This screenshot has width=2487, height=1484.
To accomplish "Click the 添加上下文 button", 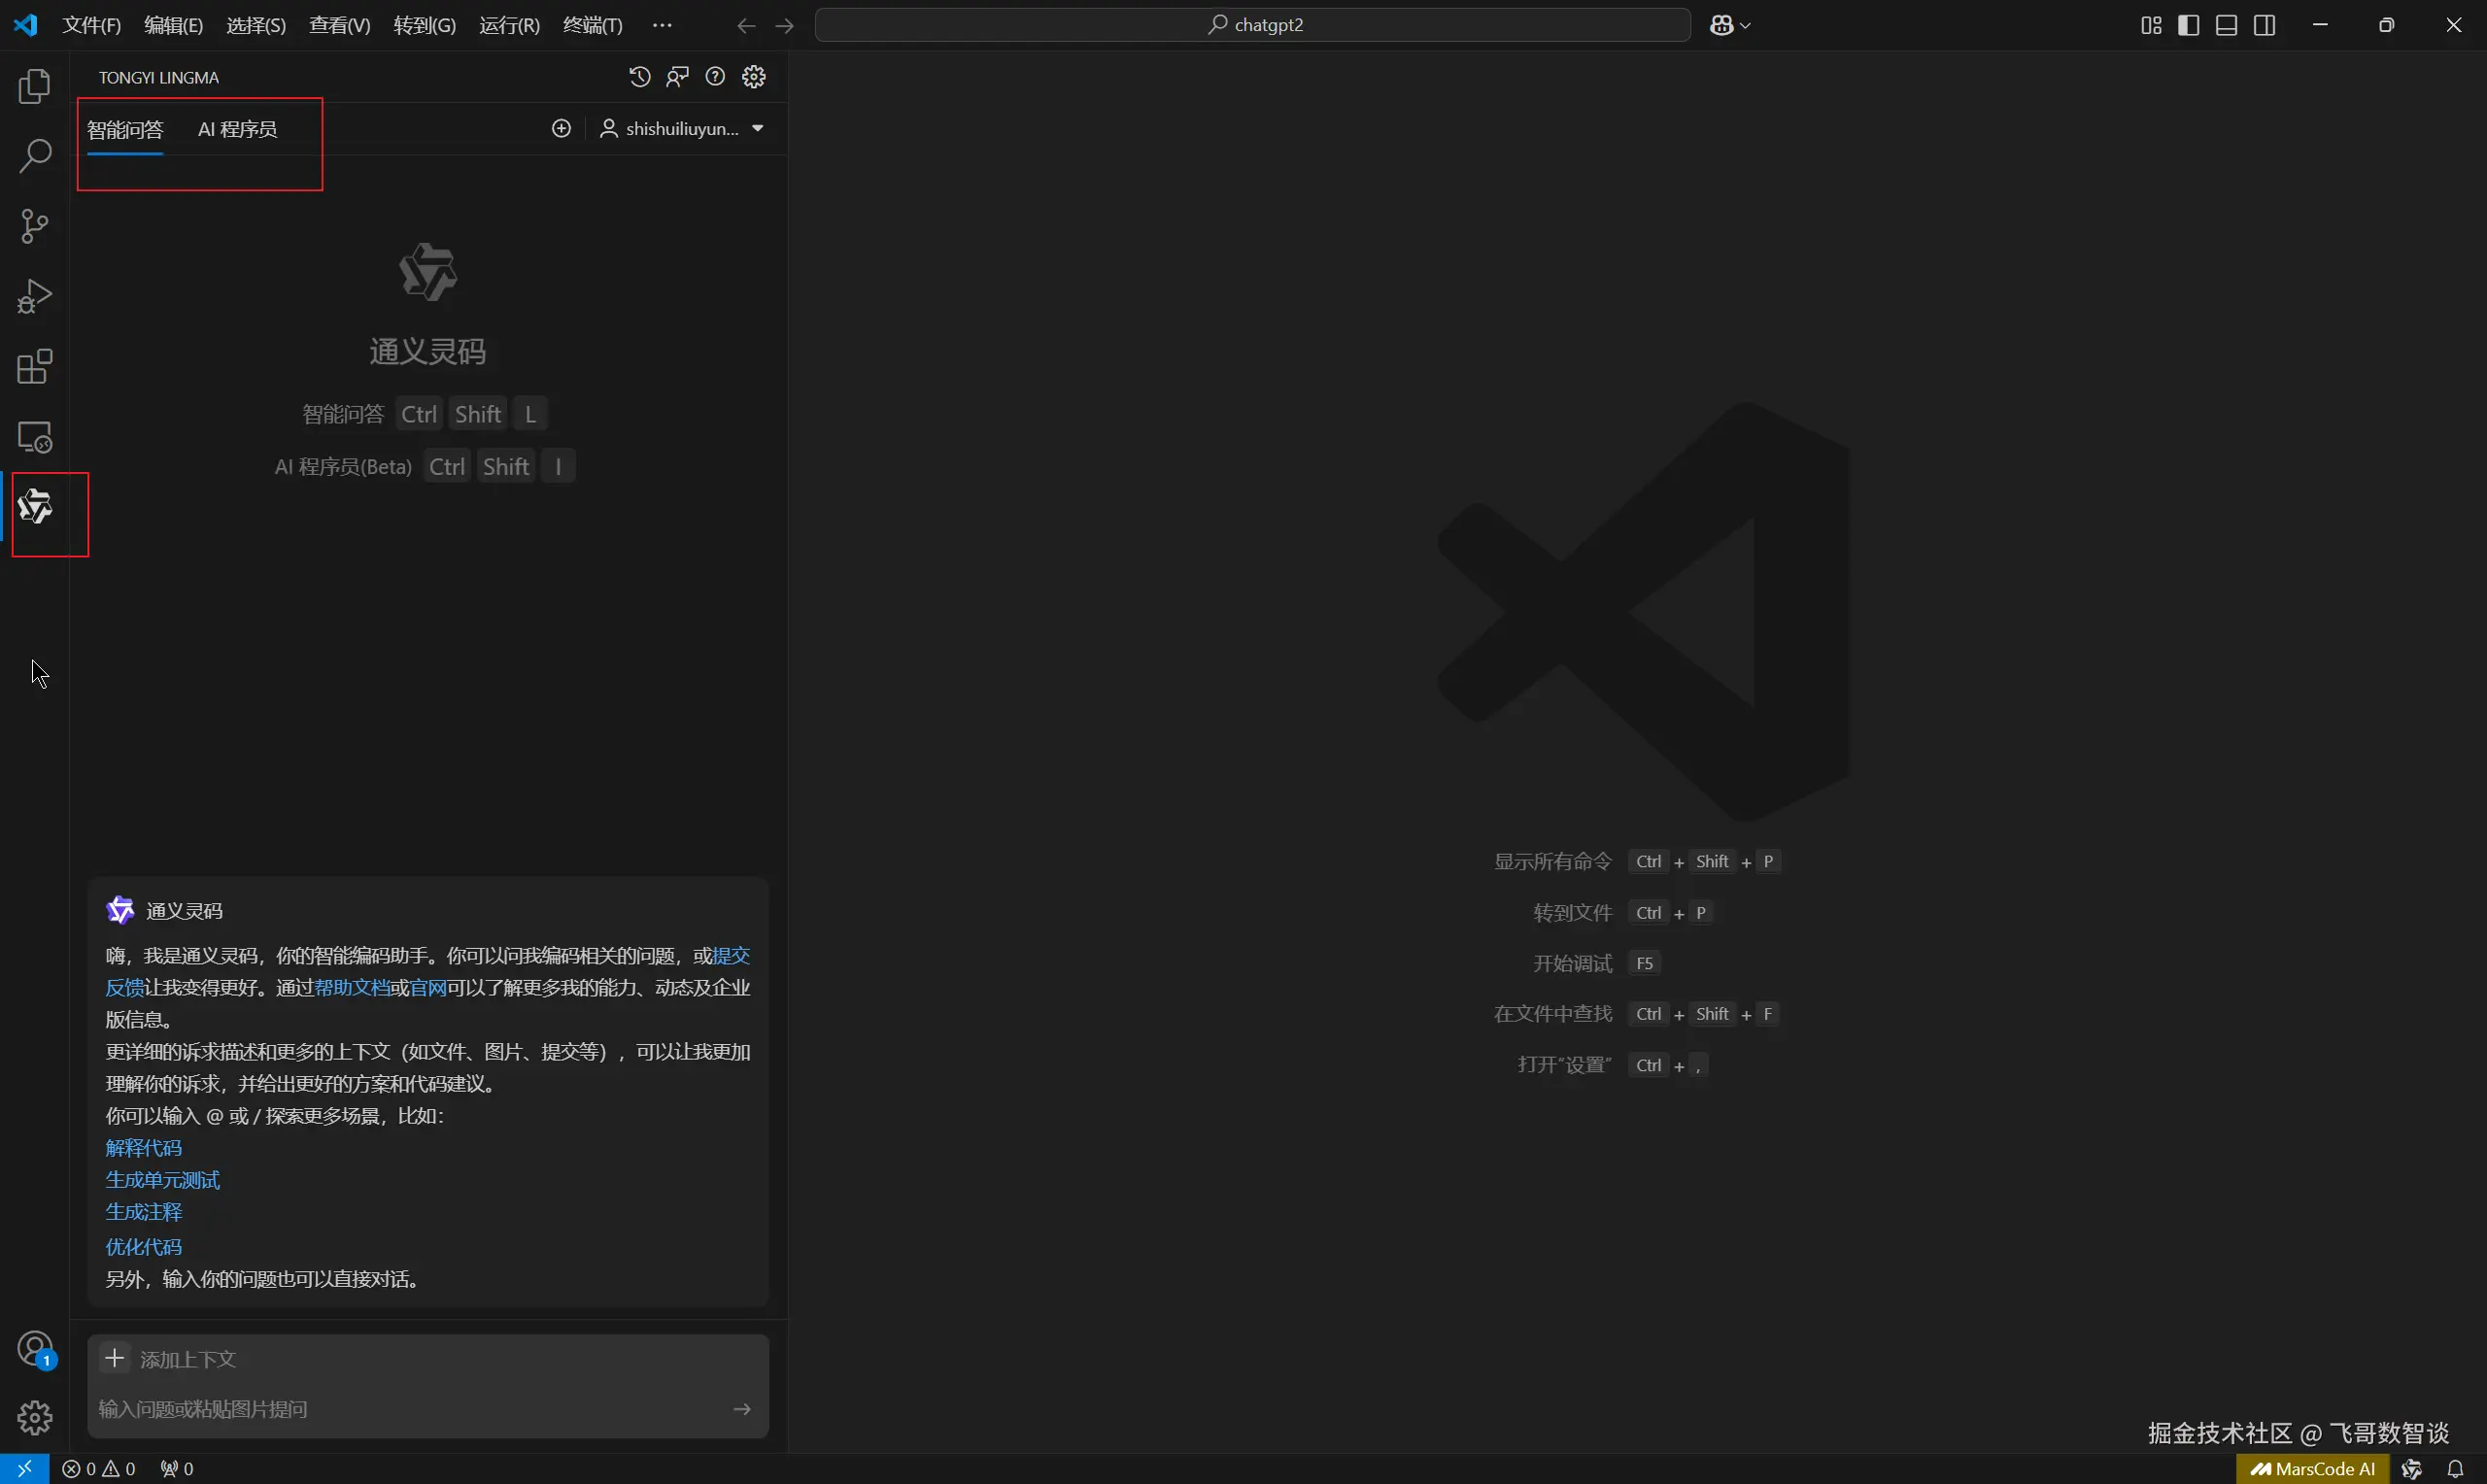I will (170, 1359).
